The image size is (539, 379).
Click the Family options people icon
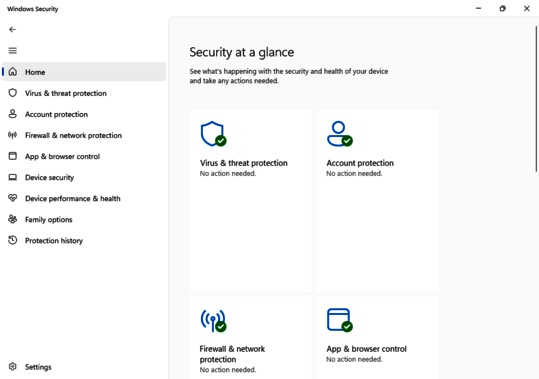[x=13, y=219]
